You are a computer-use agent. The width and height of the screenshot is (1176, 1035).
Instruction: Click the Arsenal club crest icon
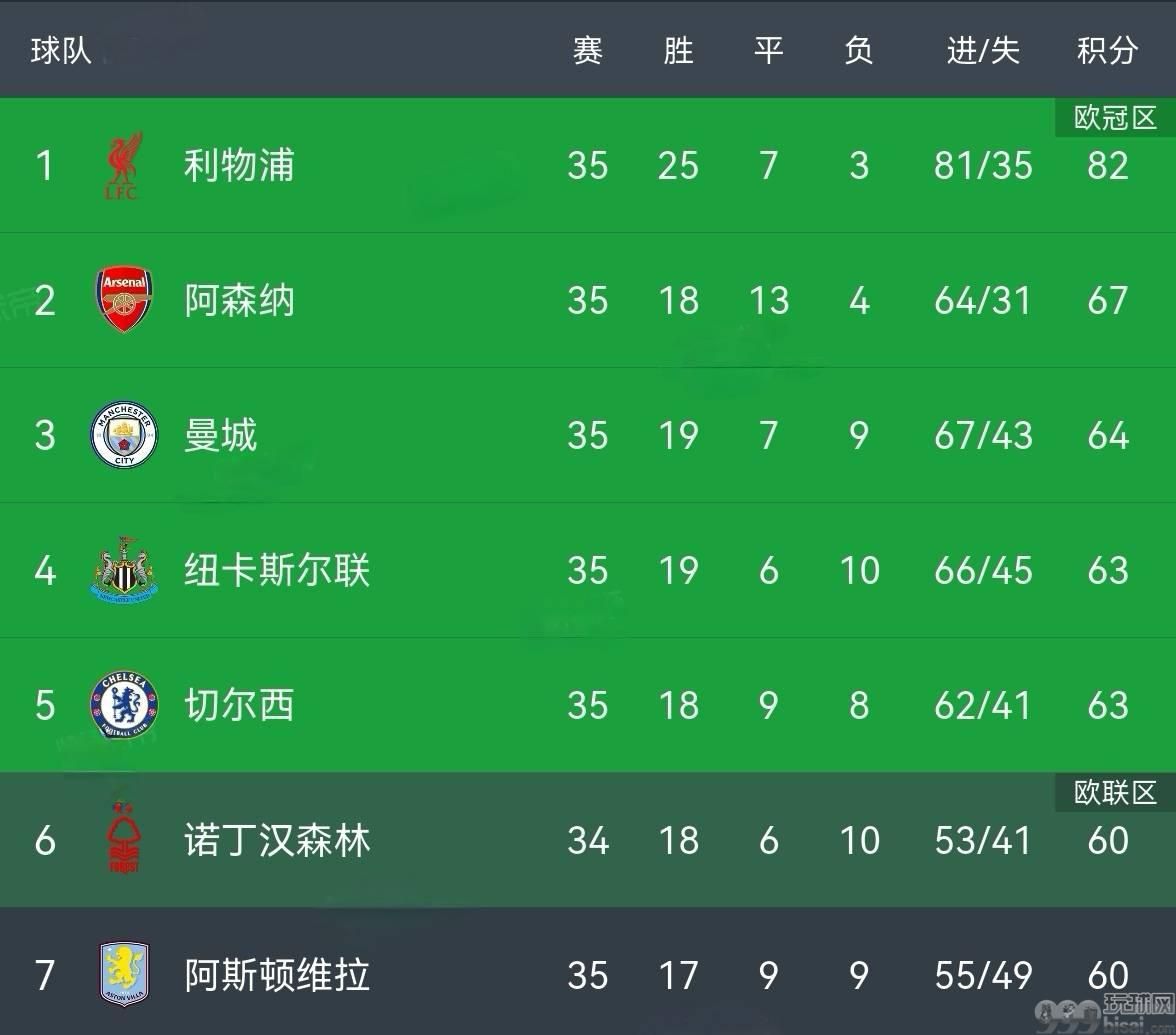[124, 300]
